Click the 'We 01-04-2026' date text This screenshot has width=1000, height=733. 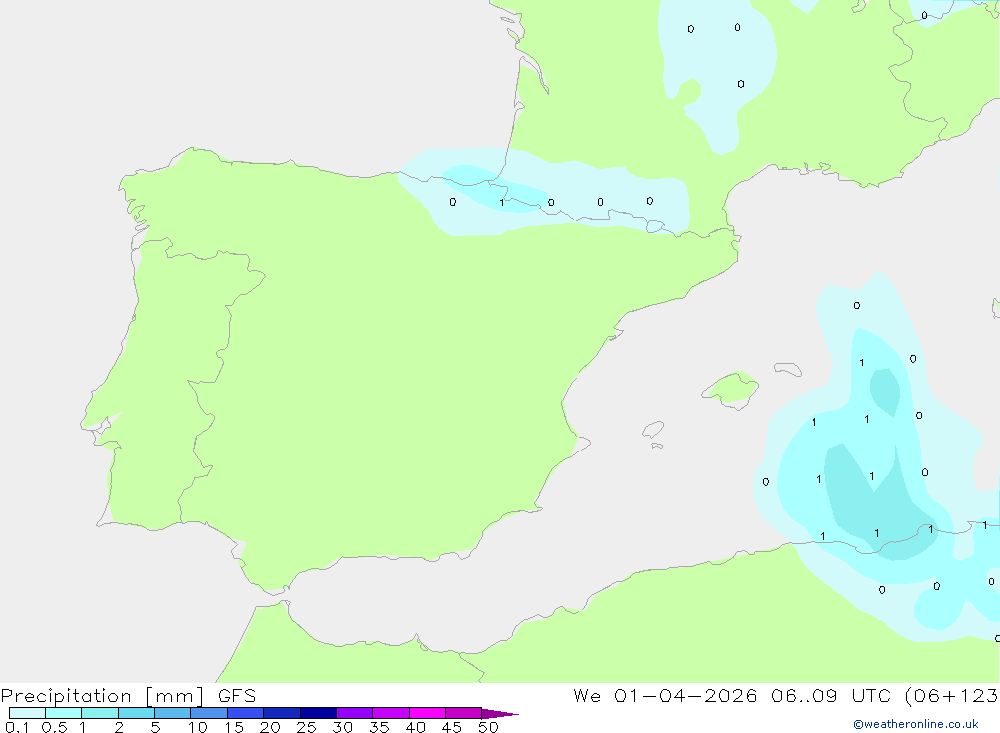[665, 696]
